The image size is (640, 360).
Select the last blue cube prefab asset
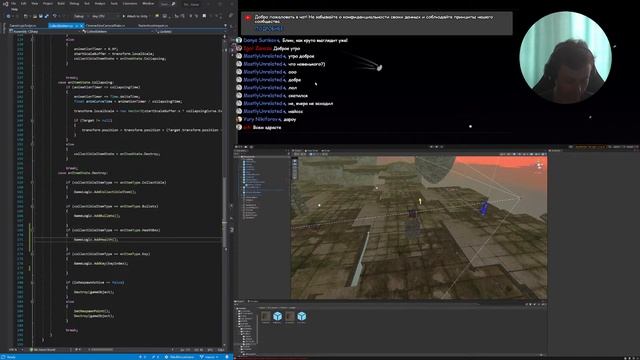[x=302, y=317]
